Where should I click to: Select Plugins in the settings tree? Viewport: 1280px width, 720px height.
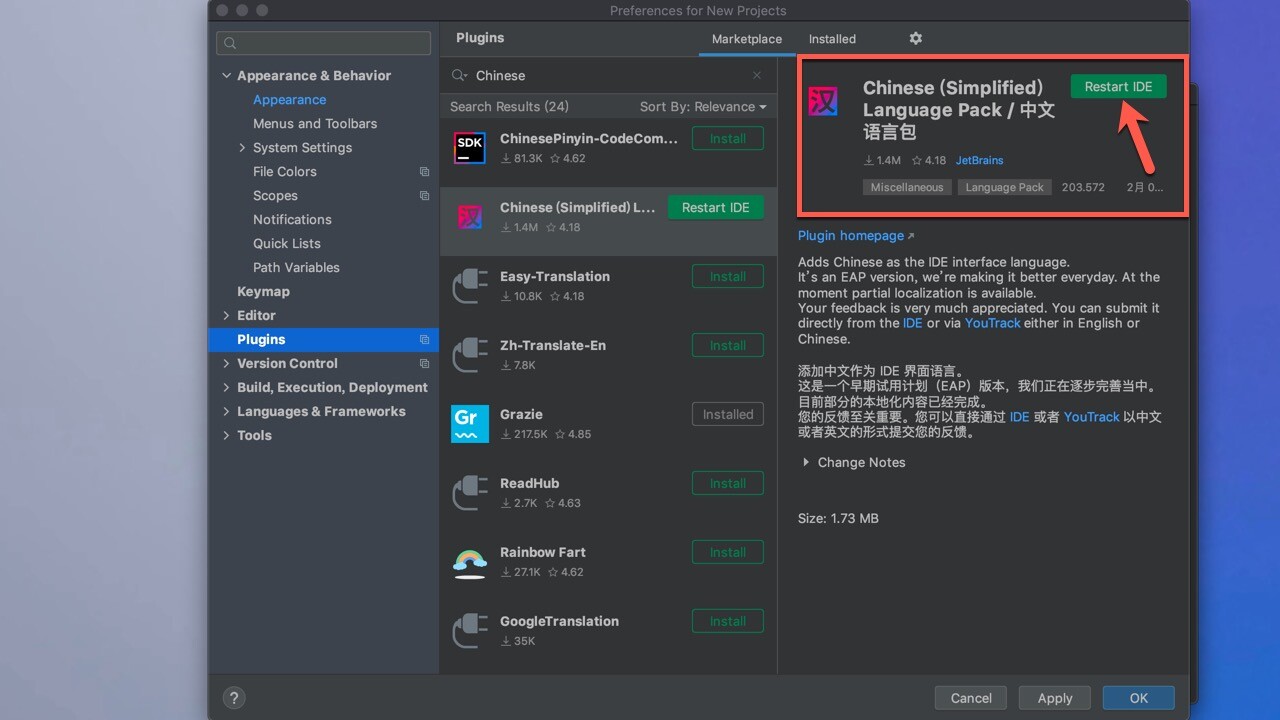pos(323,340)
